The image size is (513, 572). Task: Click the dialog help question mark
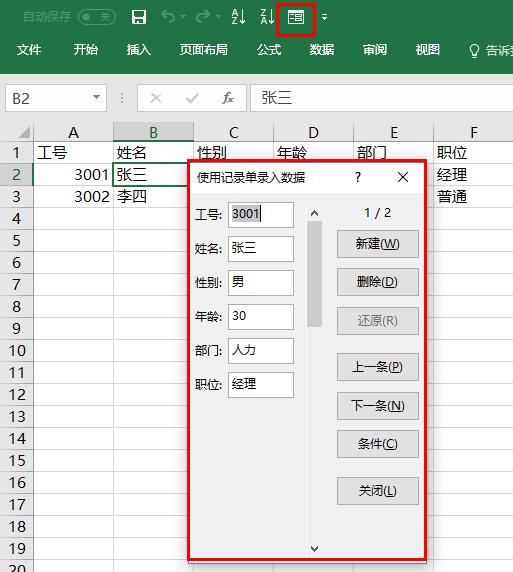tap(358, 177)
